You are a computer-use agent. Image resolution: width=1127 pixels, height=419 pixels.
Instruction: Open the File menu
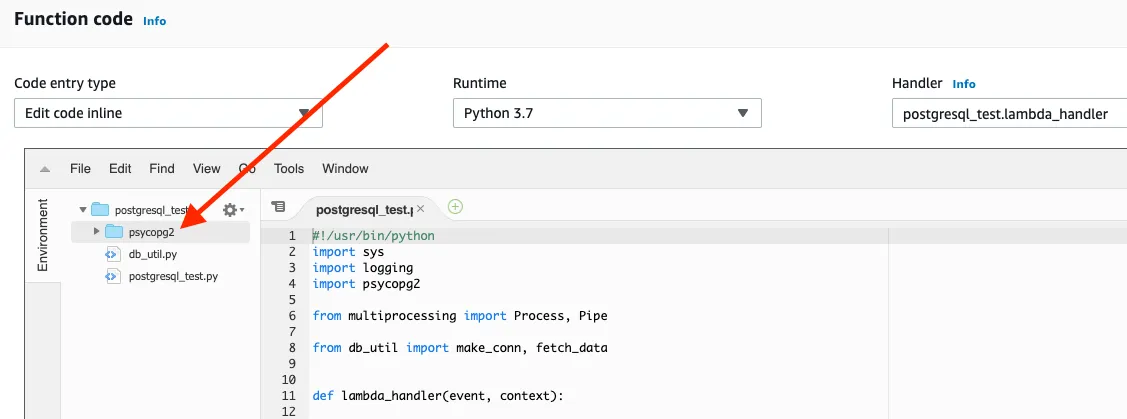(80, 169)
